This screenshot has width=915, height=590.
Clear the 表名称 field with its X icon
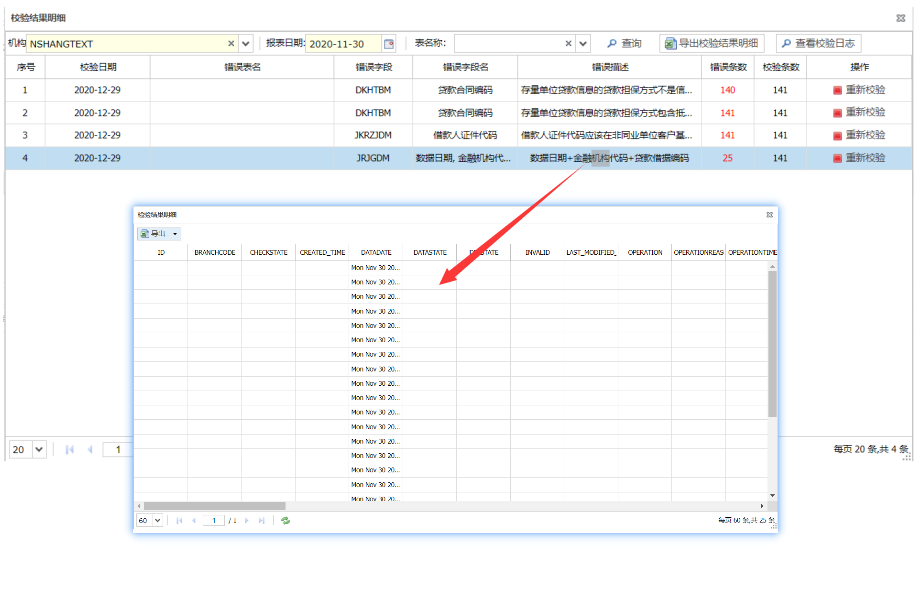tap(569, 44)
